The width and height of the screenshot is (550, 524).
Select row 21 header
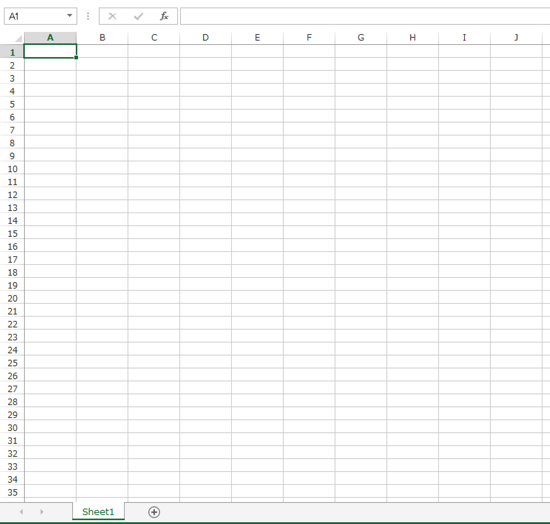(12, 311)
